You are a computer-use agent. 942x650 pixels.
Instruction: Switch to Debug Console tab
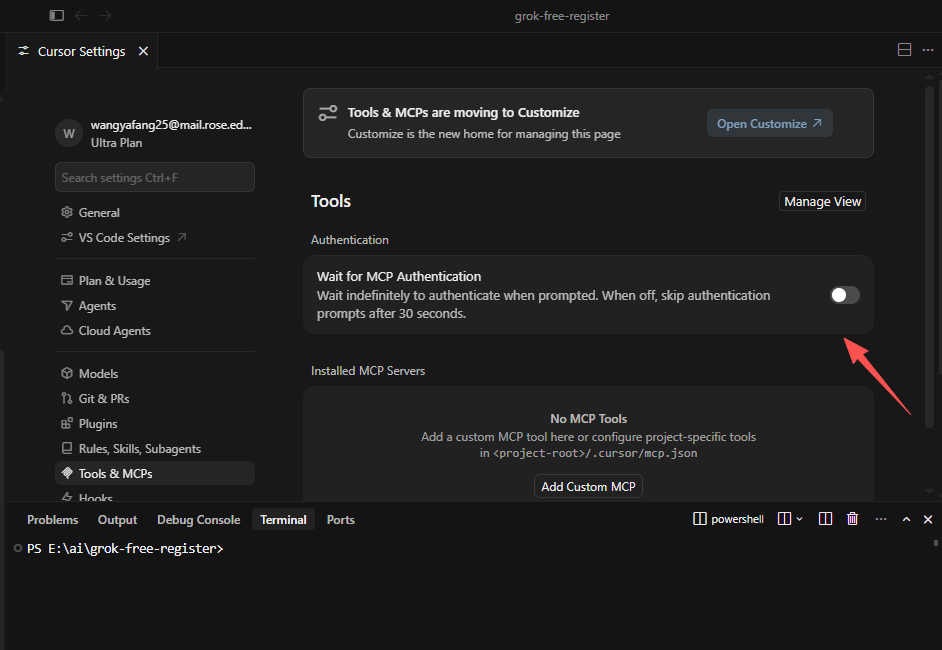pos(198,520)
